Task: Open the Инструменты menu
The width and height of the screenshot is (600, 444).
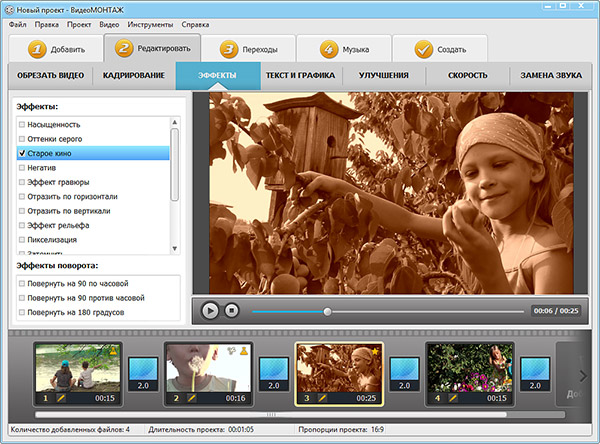Action: pos(150,24)
